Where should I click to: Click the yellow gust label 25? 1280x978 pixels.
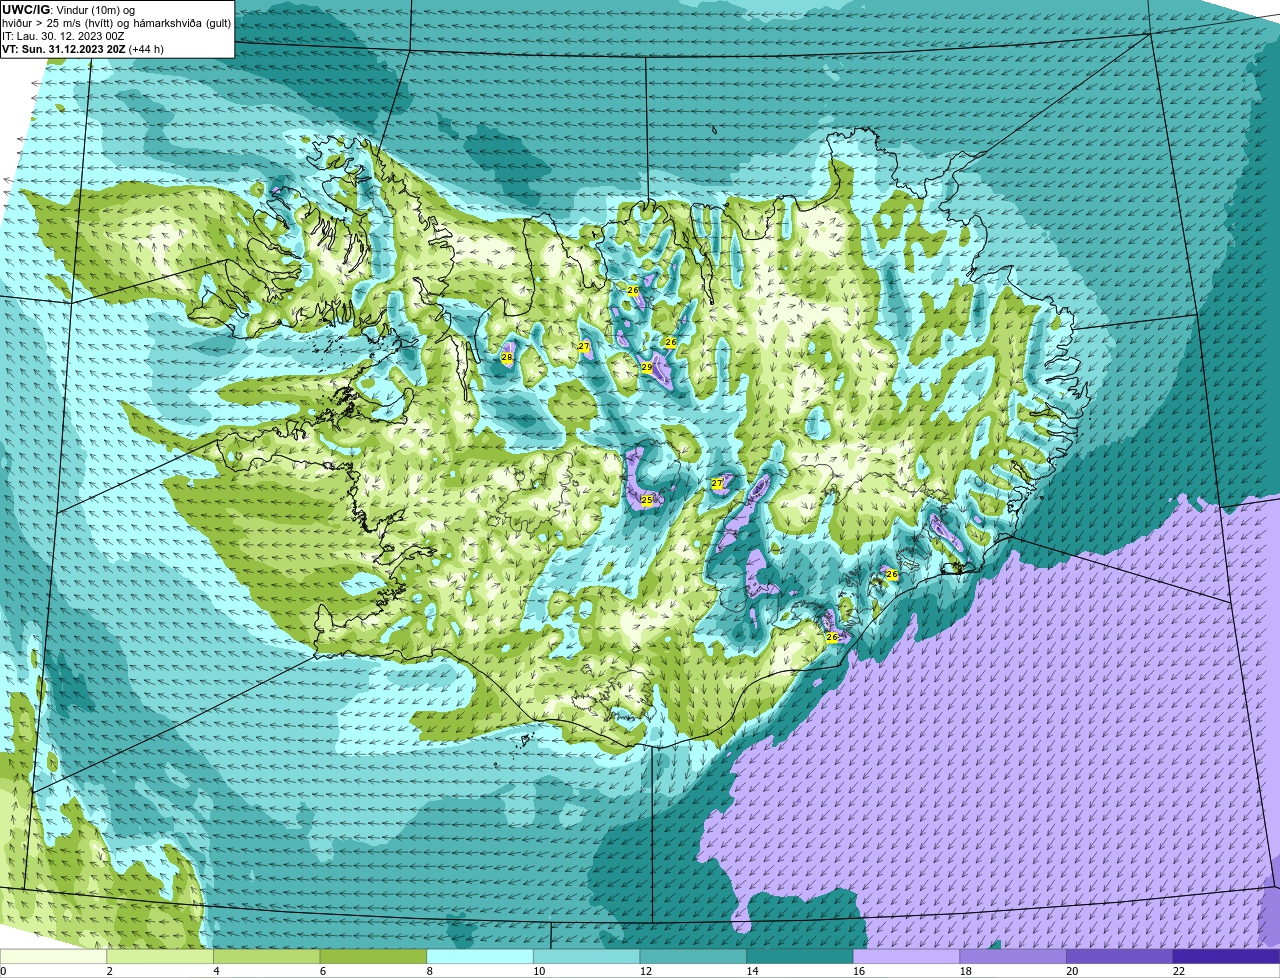click(646, 500)
